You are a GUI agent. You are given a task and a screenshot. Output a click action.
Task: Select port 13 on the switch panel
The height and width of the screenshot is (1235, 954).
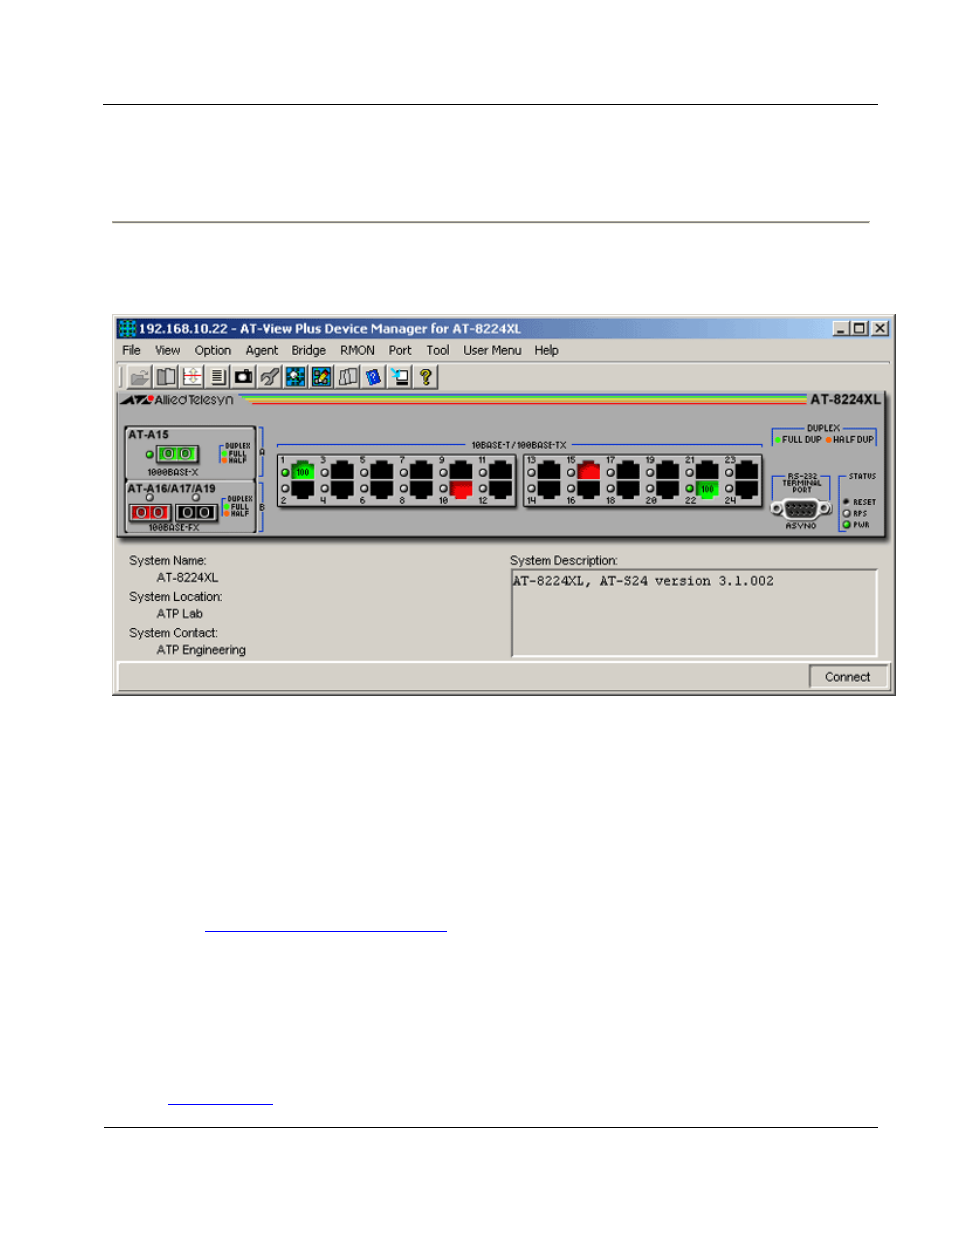(x=549, y=471)
